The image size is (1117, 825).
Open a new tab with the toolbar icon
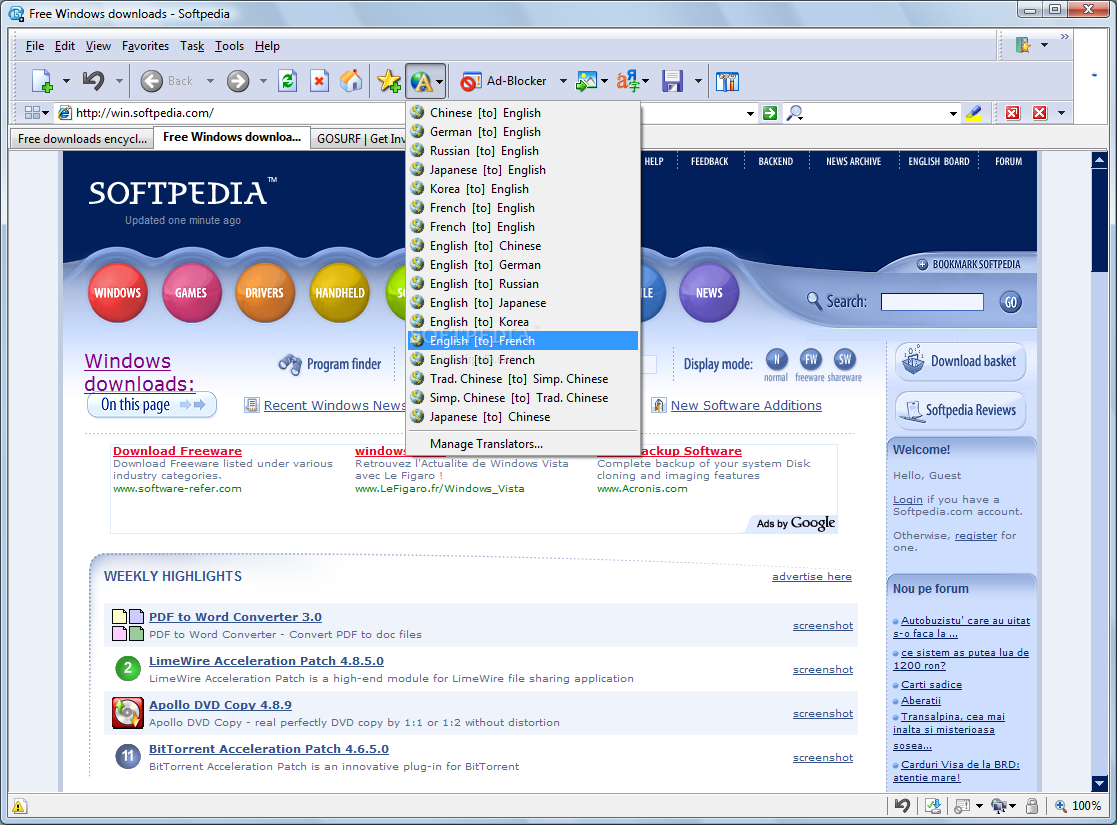(x=42, y=81)
